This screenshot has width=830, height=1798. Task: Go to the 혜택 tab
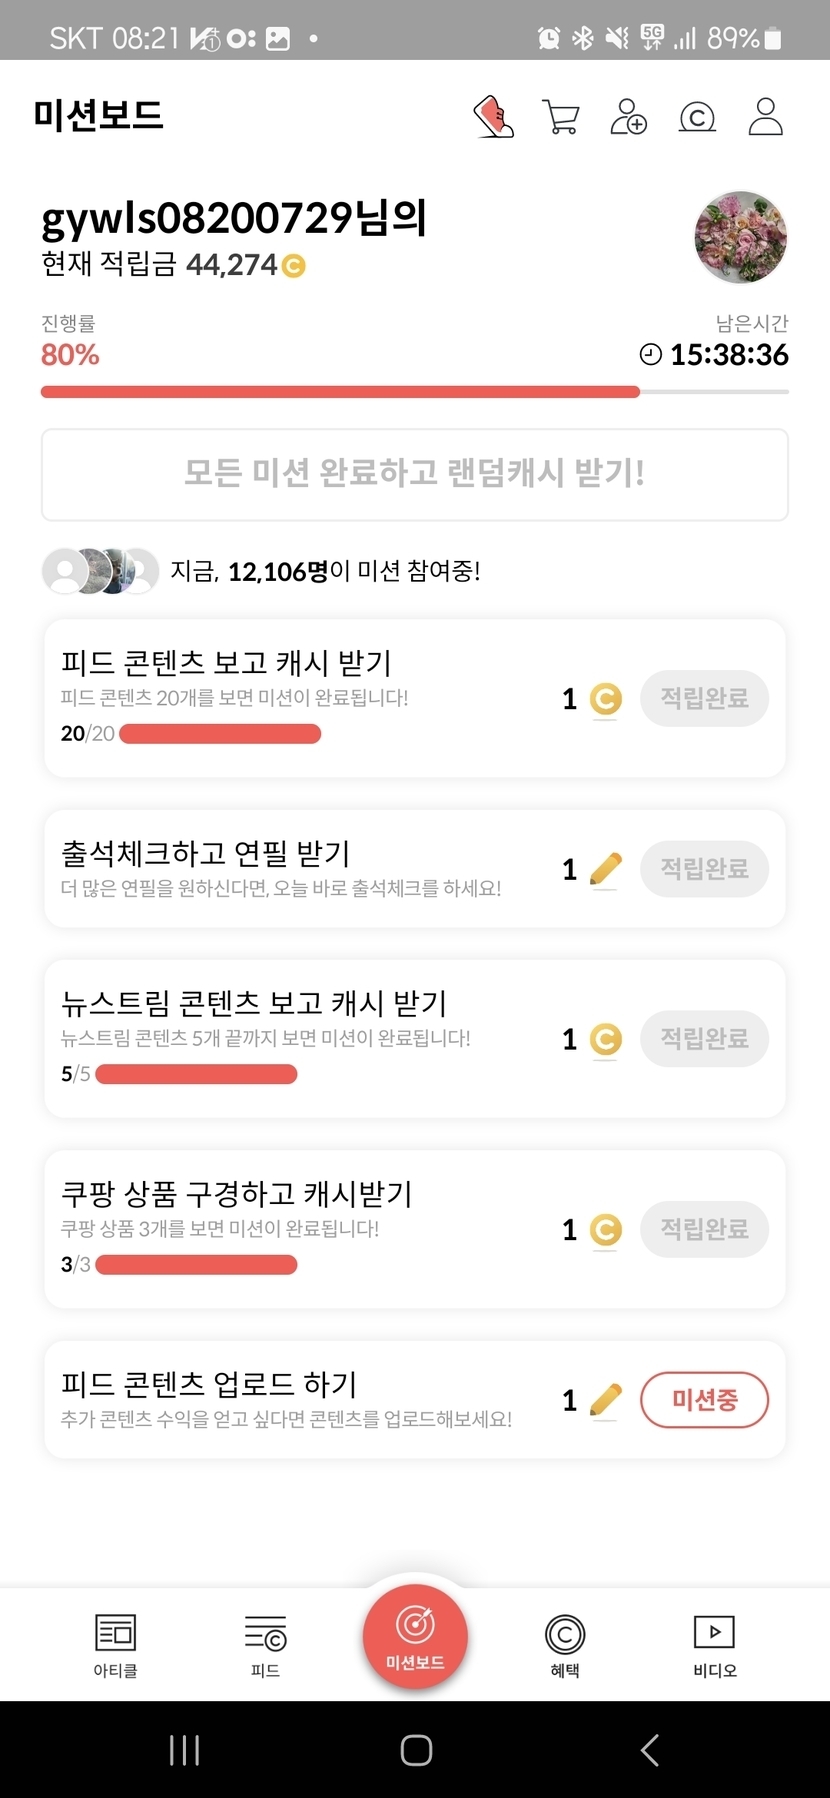[565, 1645]
